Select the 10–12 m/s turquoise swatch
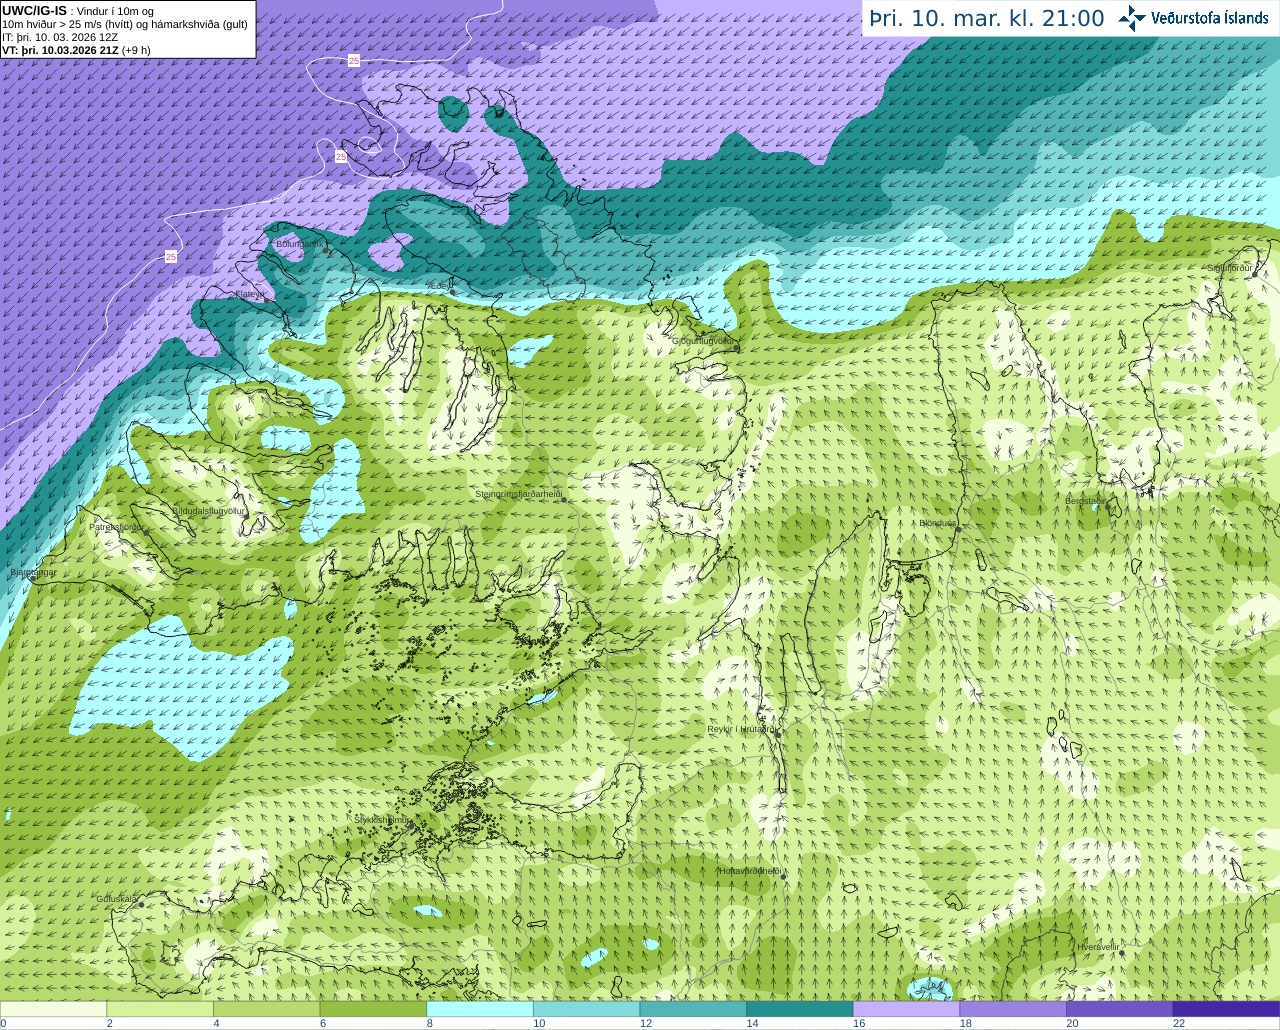 pyautogui.click(x=587, y=1008)
